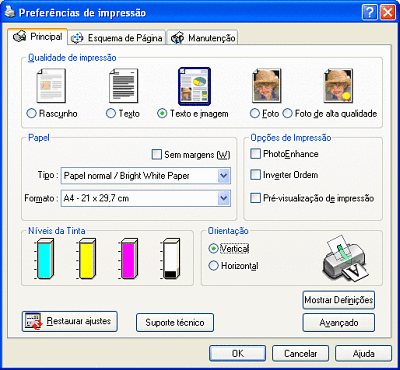Click the black ink level cartridge
Screen dimensions: 400x370
point(171,259)
